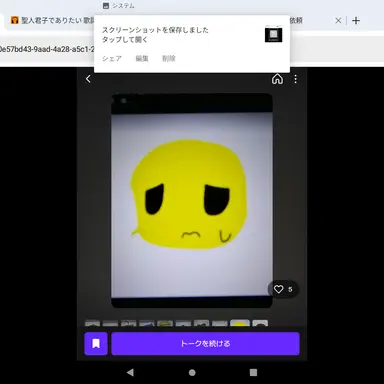
Task: Tap the Android recent apps square
Action: click(253, 372)
